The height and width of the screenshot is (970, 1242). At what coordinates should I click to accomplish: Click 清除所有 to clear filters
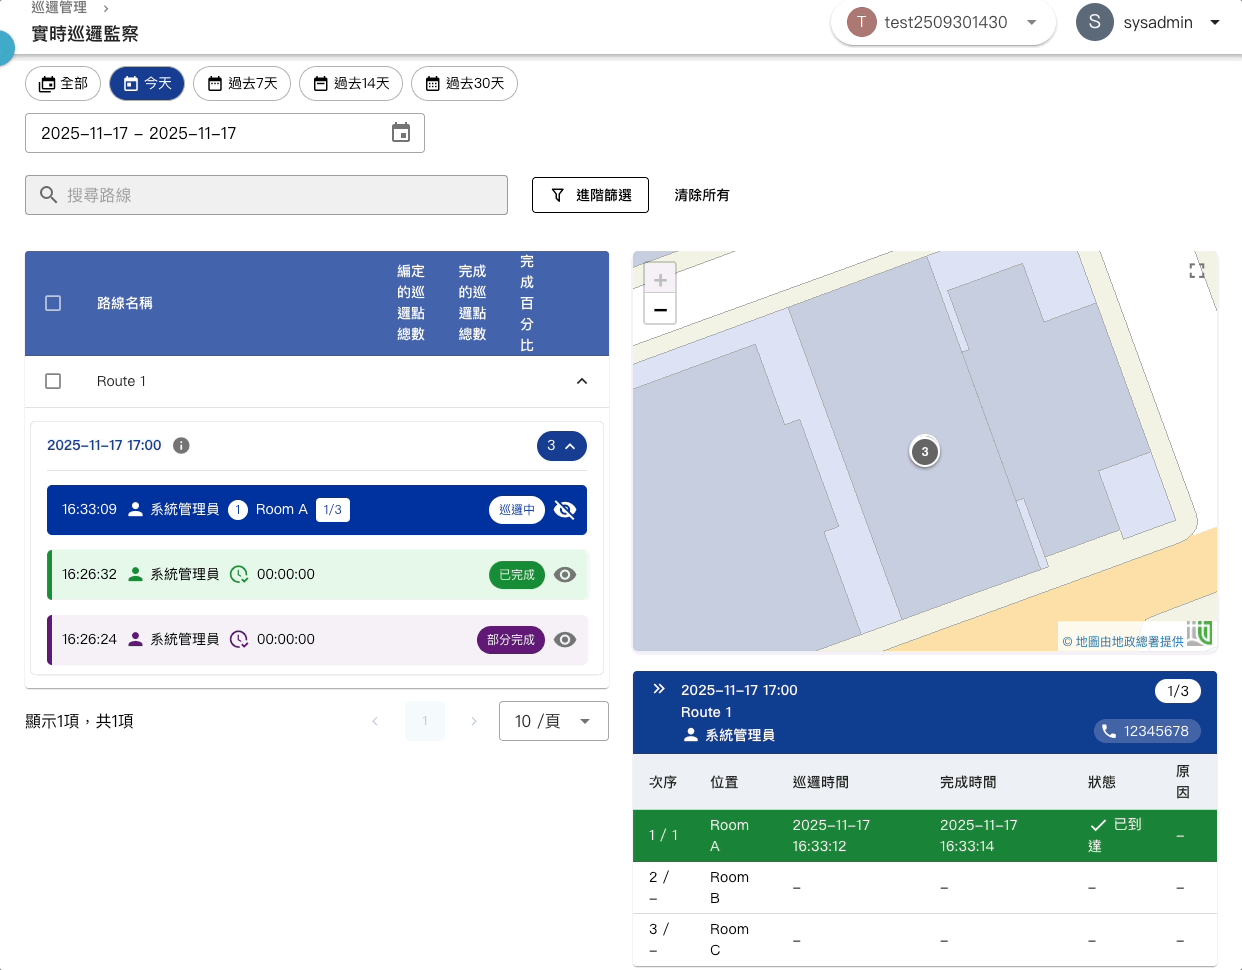click(702, 195)
